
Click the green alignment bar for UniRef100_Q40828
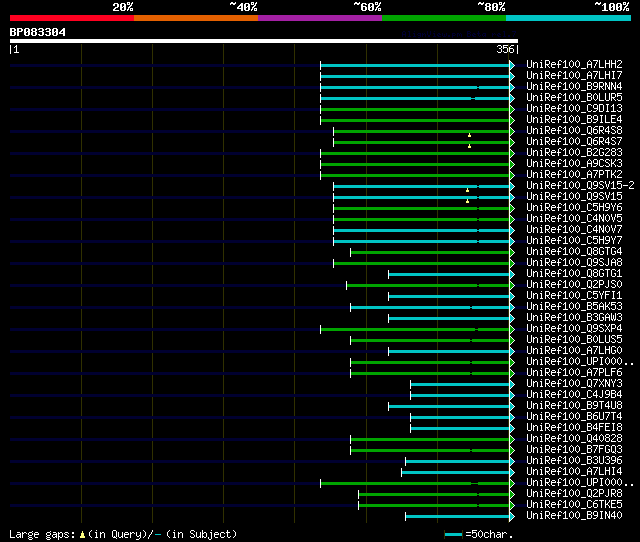click(430, 440)
